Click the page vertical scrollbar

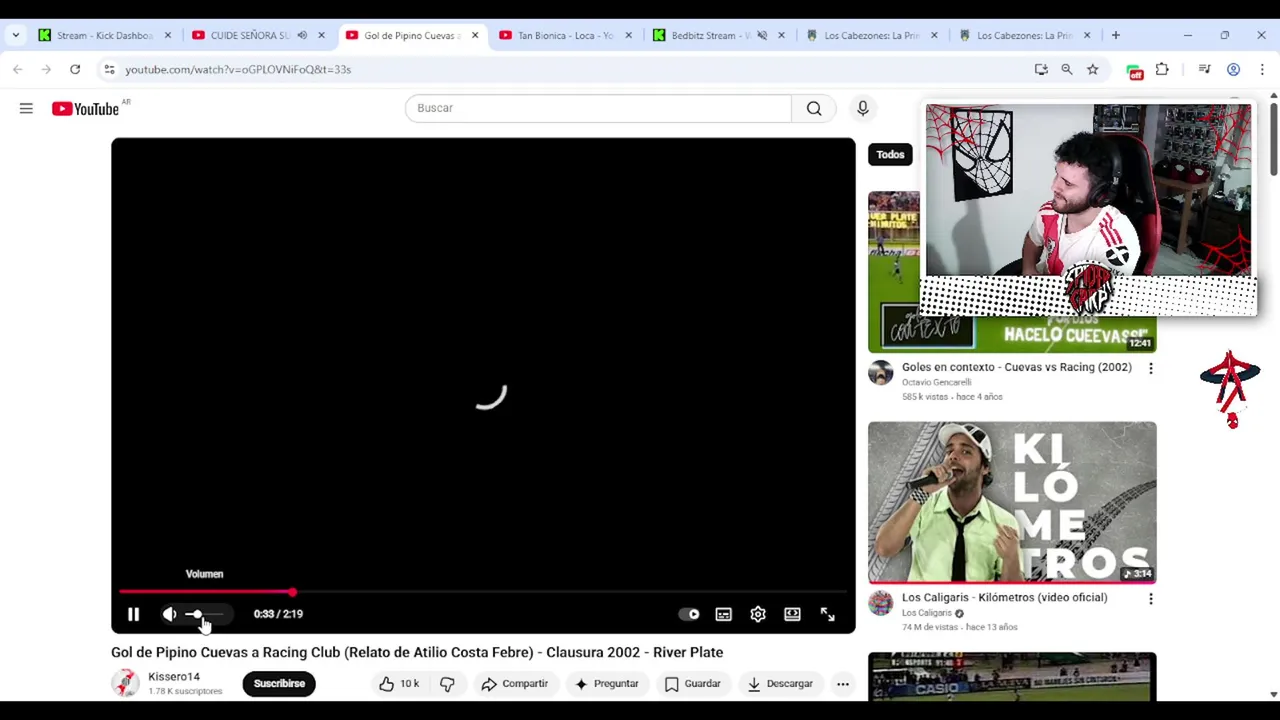pos(1273,138)
